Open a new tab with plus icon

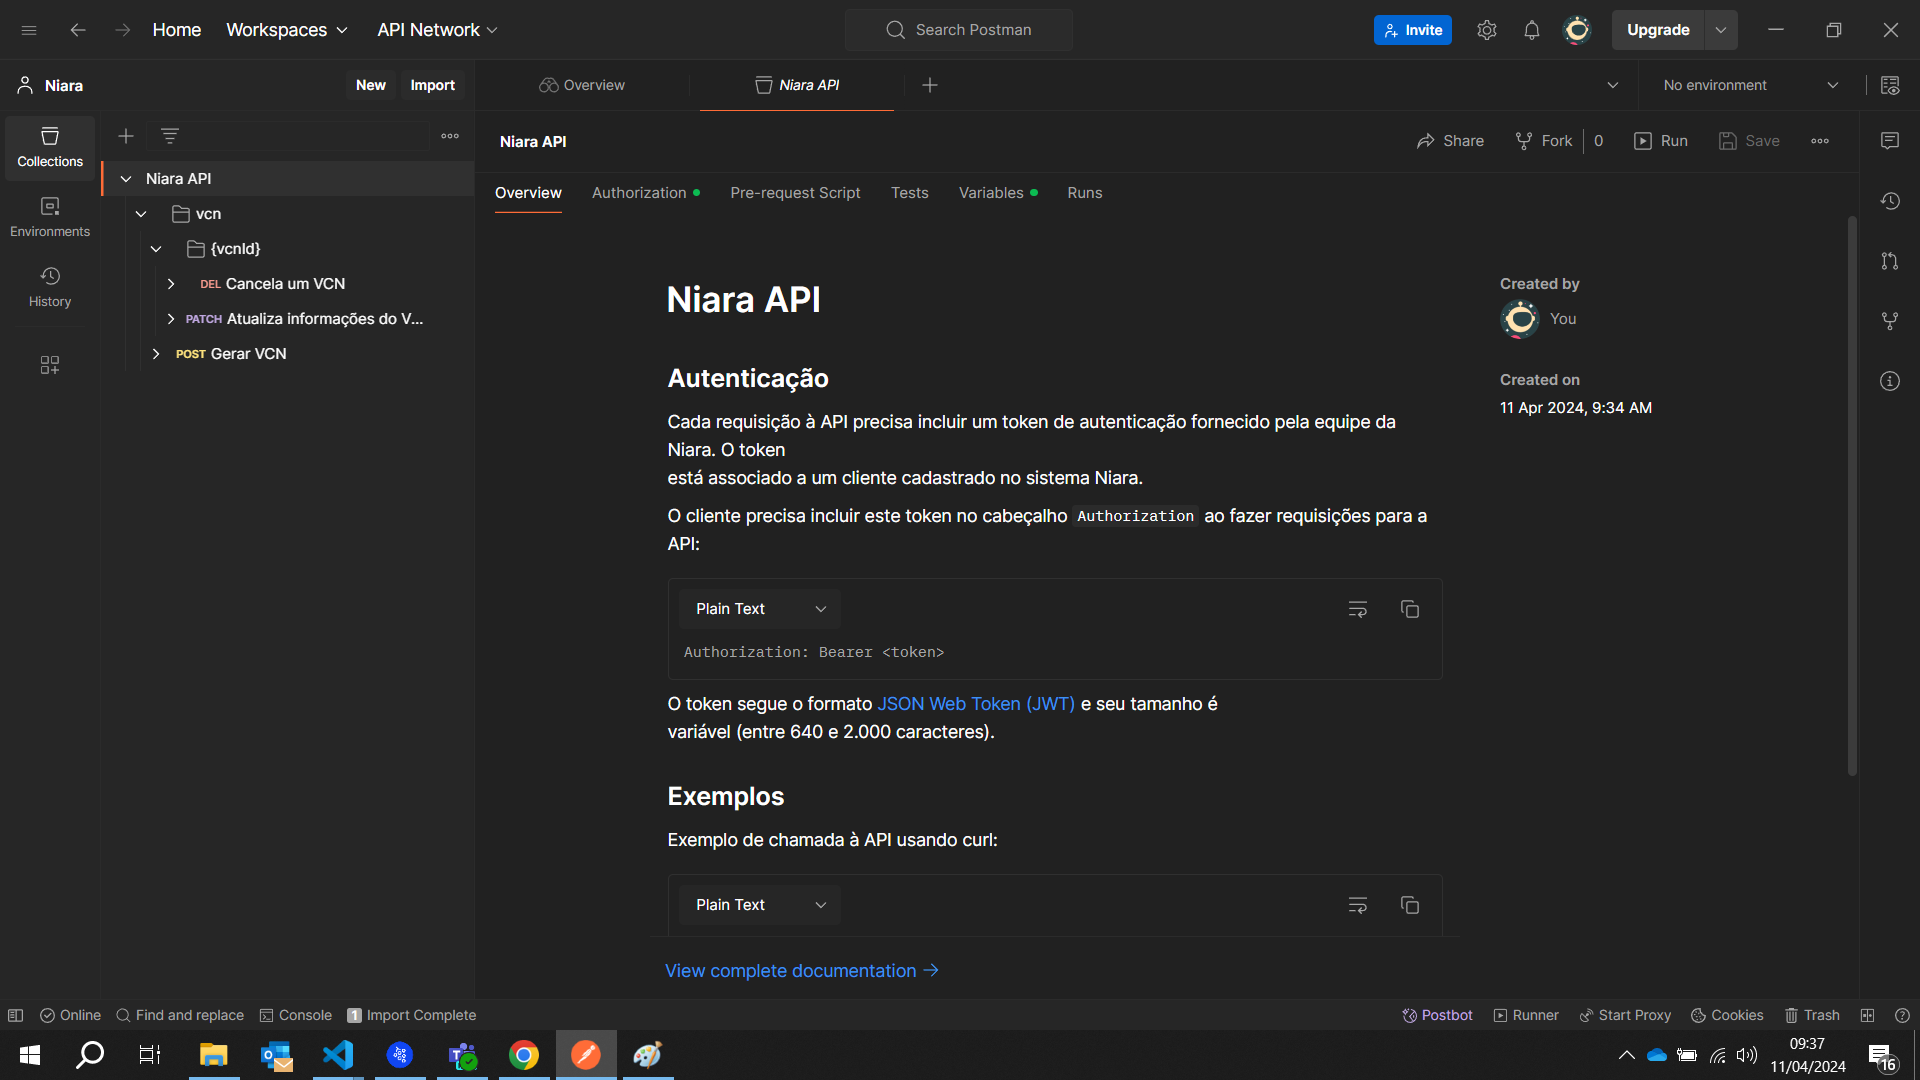tap(930, 85)
